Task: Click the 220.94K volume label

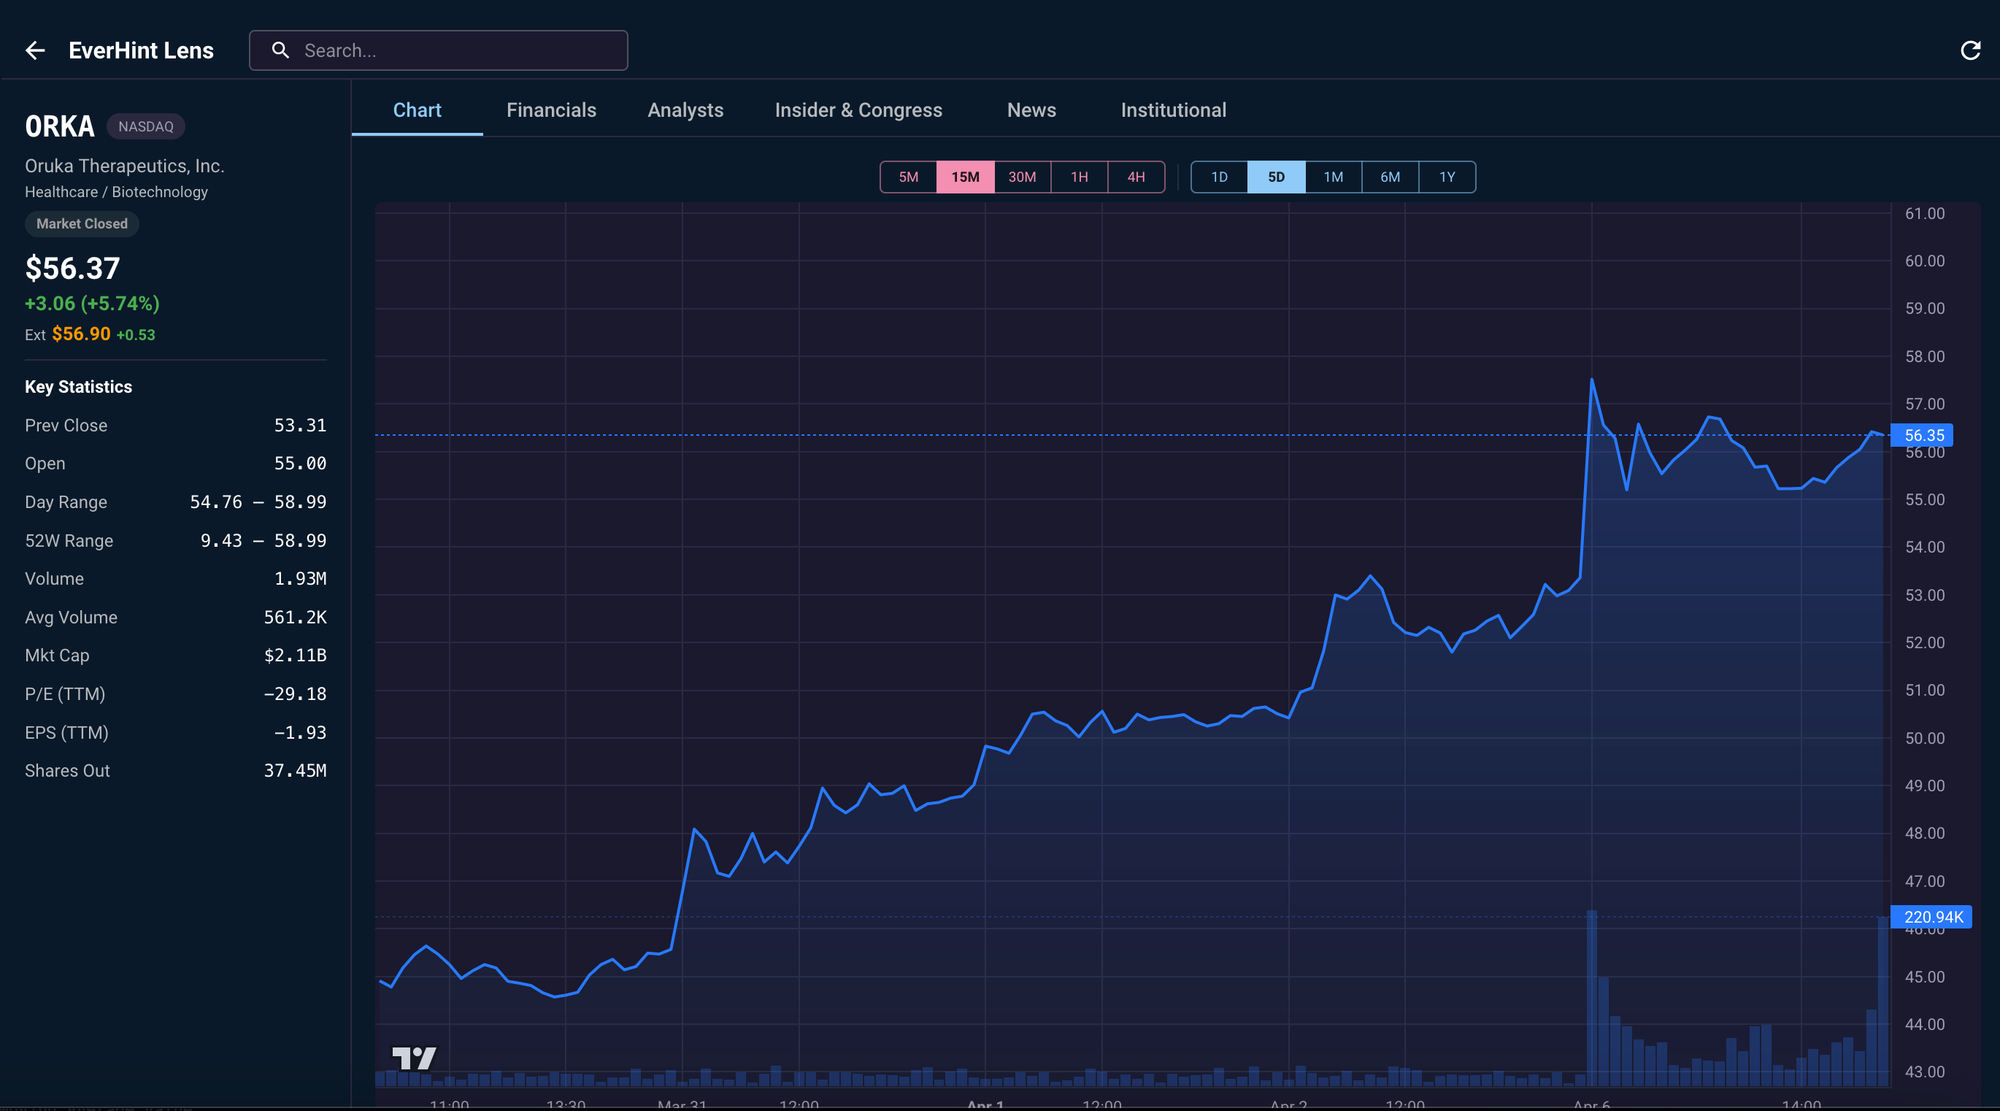Action: (x=1932, y=917)
